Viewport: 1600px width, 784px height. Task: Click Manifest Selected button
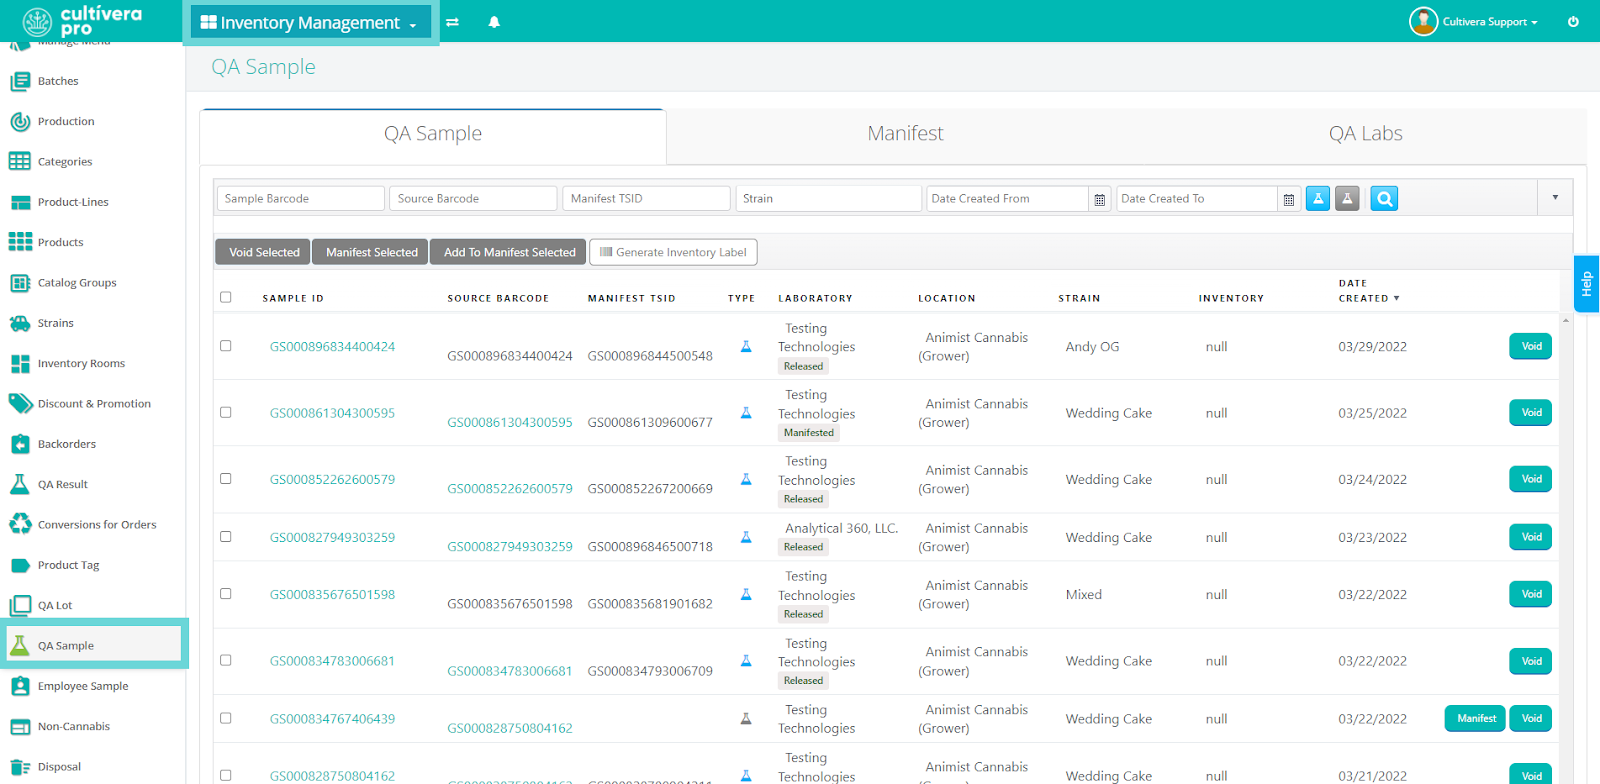click(371, 252)
